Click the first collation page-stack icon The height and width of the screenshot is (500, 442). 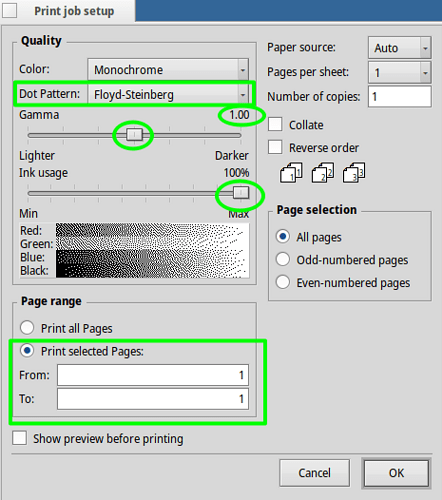tap(291, 173)
